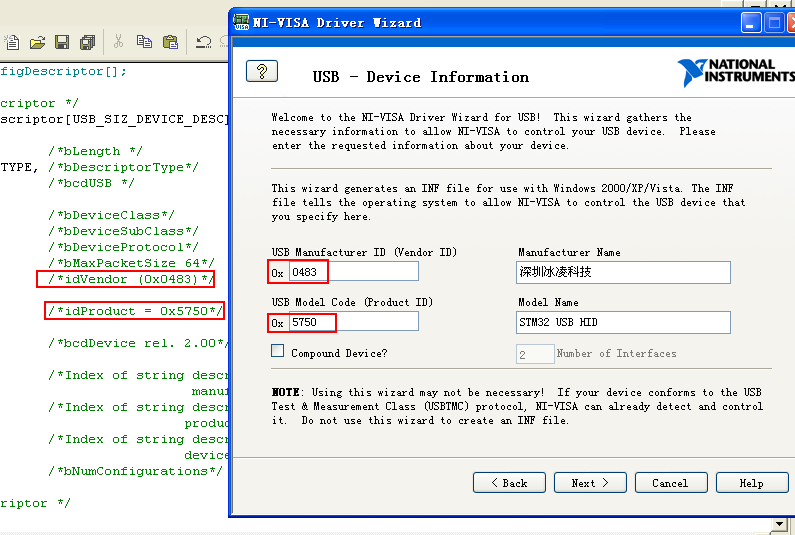795x535 pixels.
Task: Open Help from the wizard footer
Action: click(x=752, y=483)
